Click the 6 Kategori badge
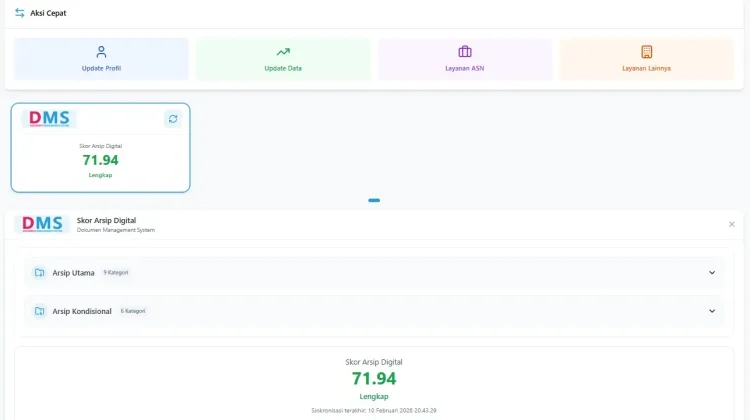Image resolution: width=750 pixels, height=420 pixels. (132, 311)
